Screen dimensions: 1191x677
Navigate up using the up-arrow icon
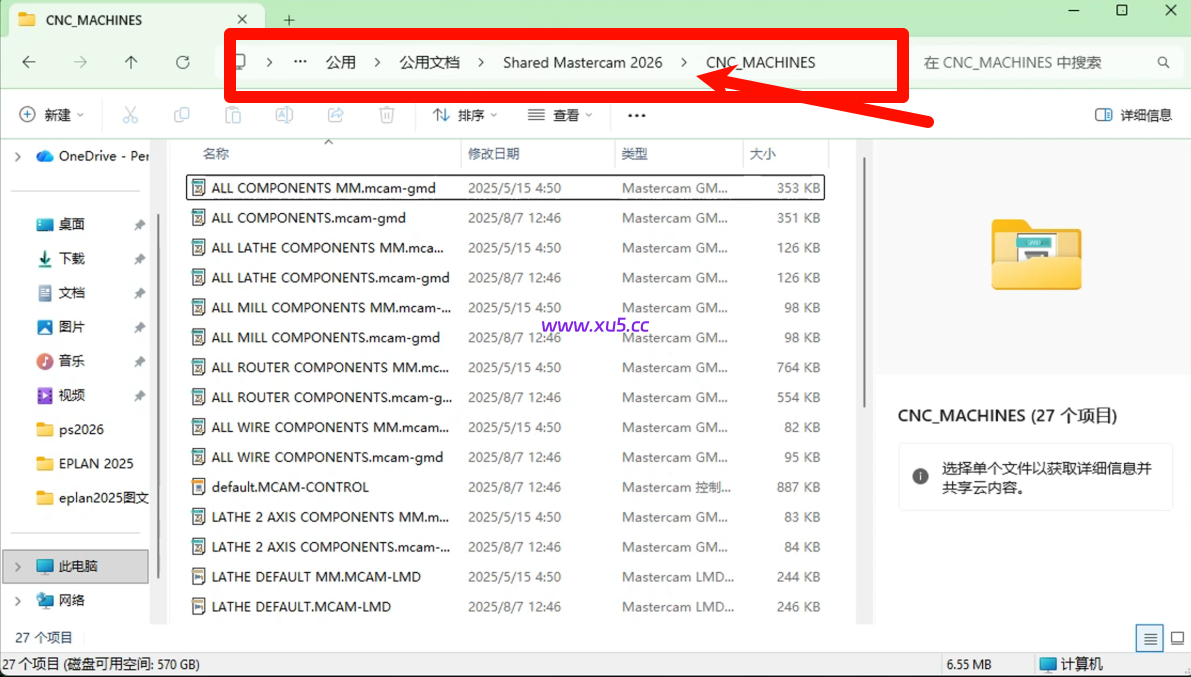click(130, 62)
